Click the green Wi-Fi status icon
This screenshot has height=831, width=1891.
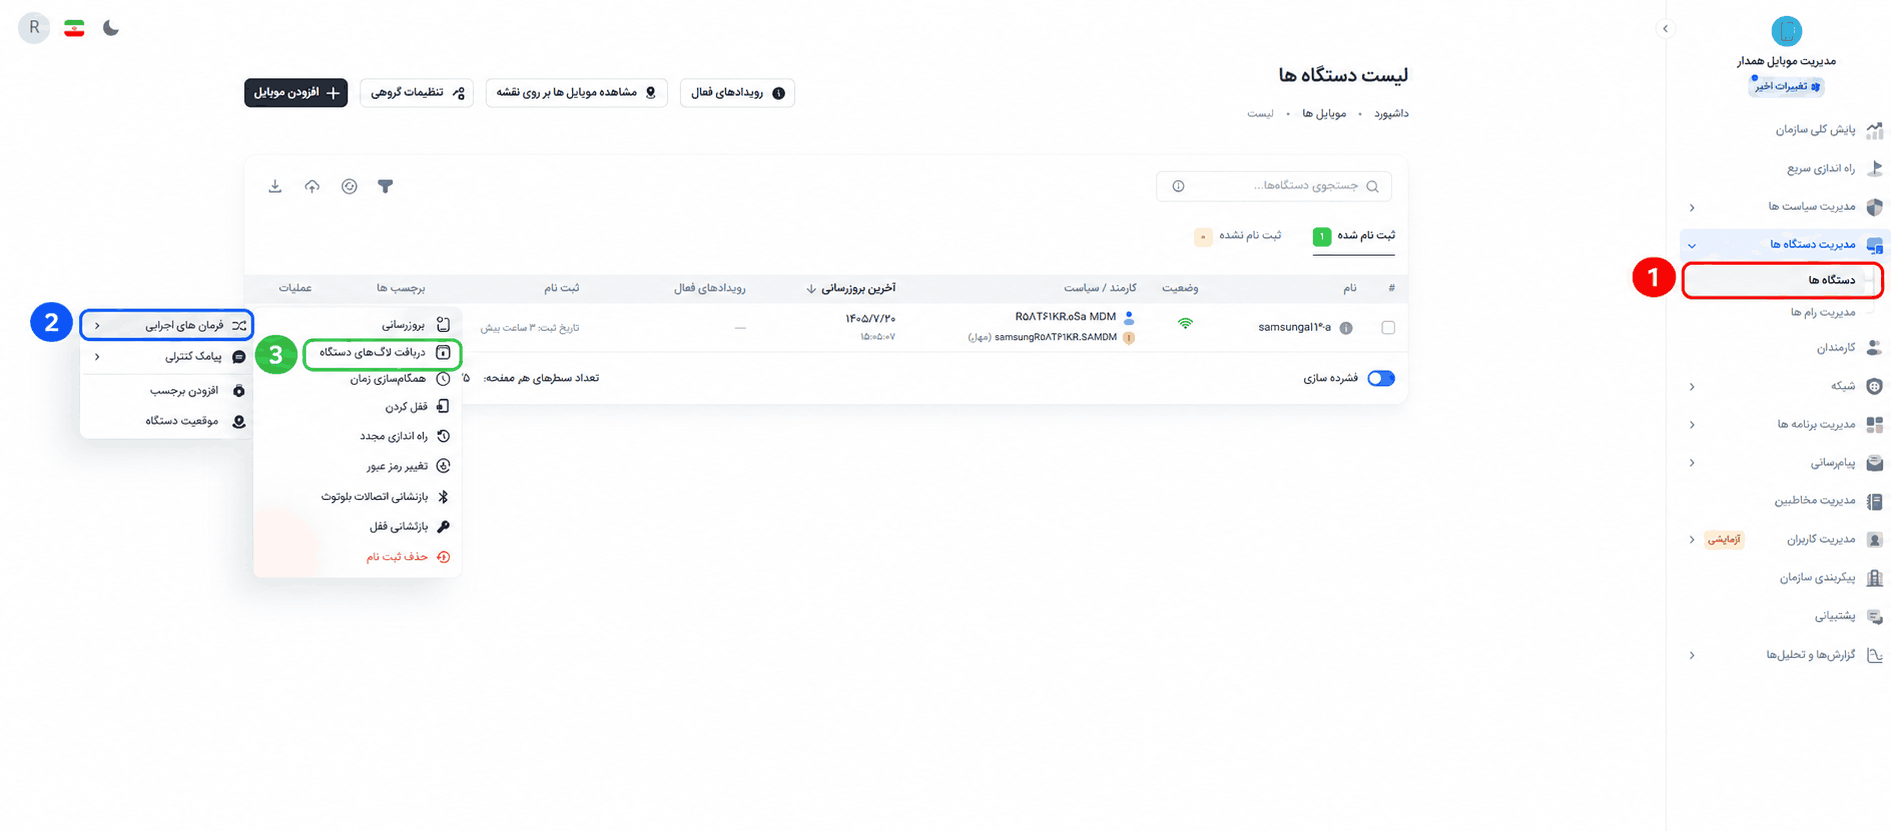pyautogui.click(x=1185, y=323)
